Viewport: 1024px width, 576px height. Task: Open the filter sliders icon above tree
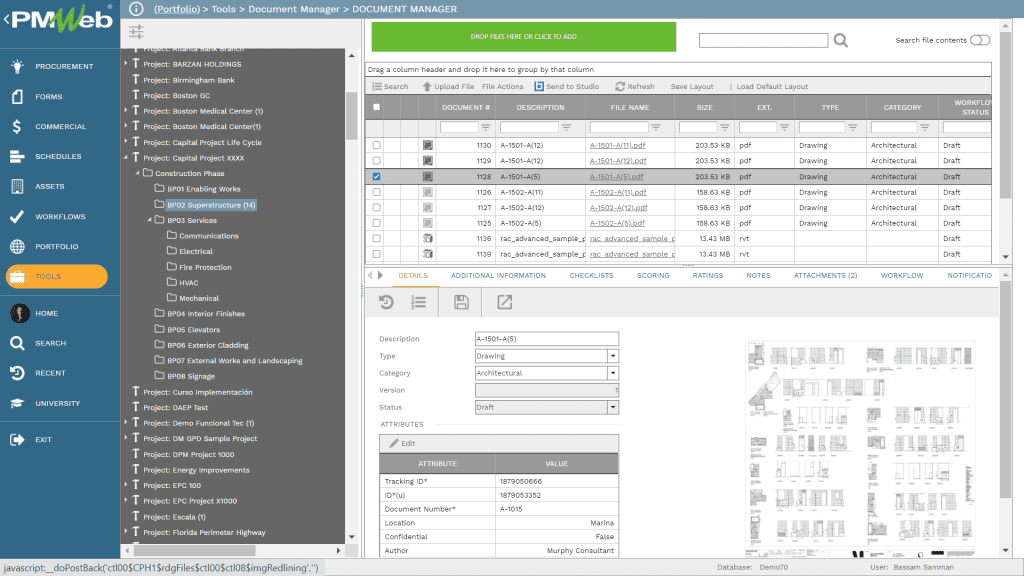point(136,31)
